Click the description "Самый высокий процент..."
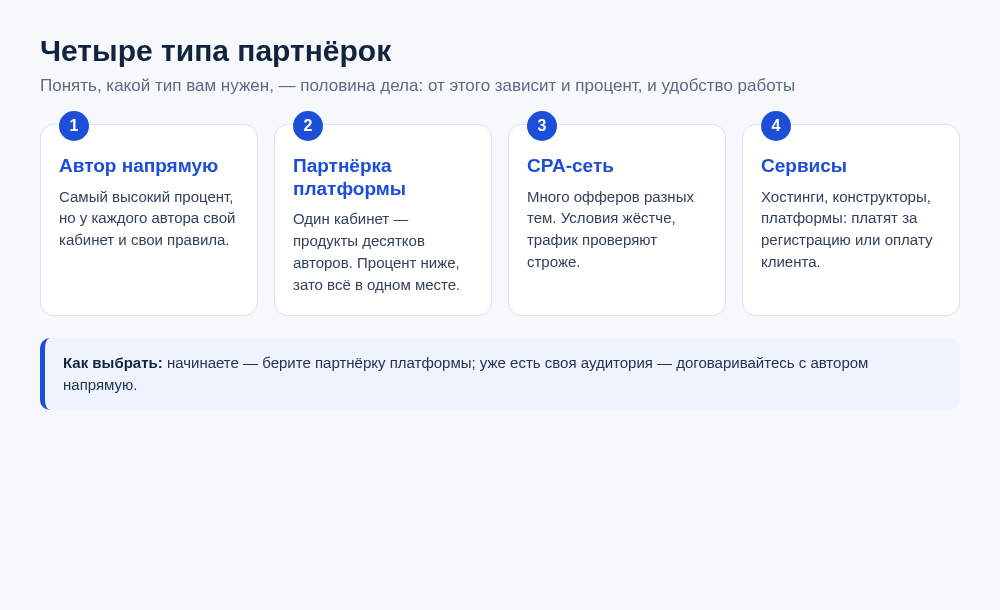 147,219
